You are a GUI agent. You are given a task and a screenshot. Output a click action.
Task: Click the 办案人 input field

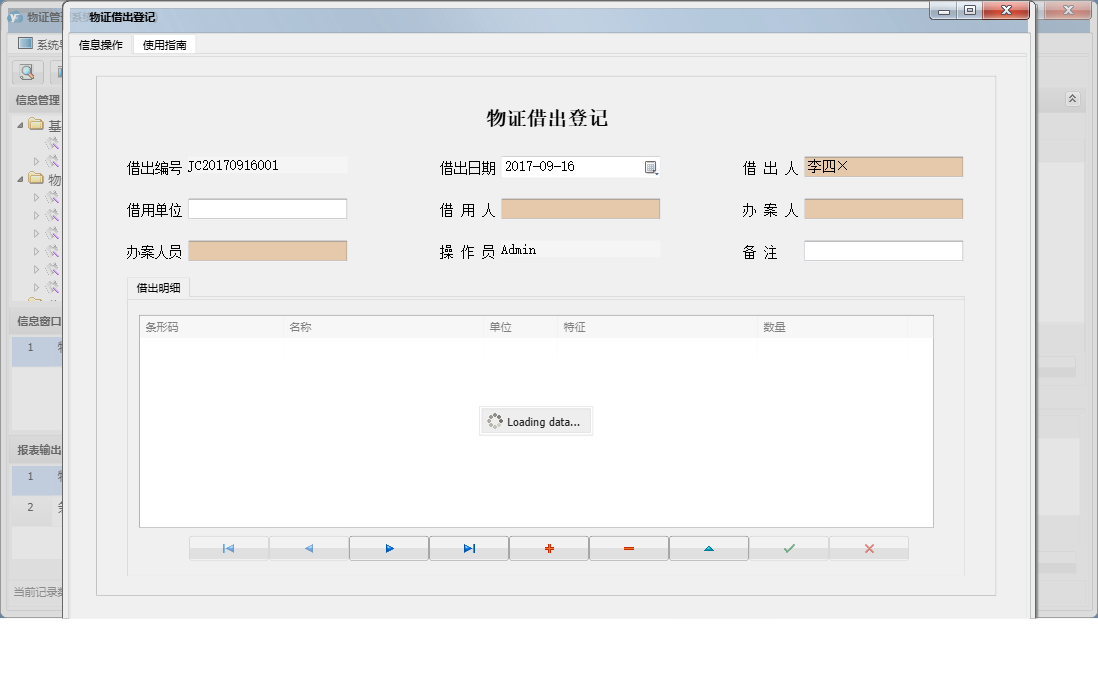pyautogui.click(x=884, y=209)
